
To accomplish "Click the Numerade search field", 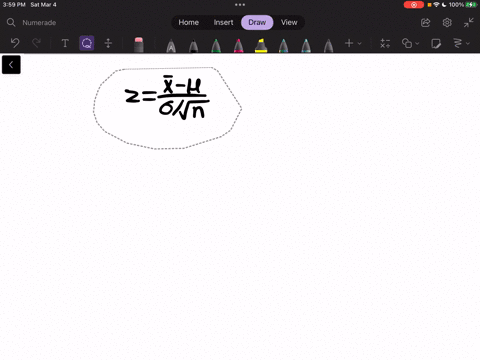I will [x=39, y=23].
